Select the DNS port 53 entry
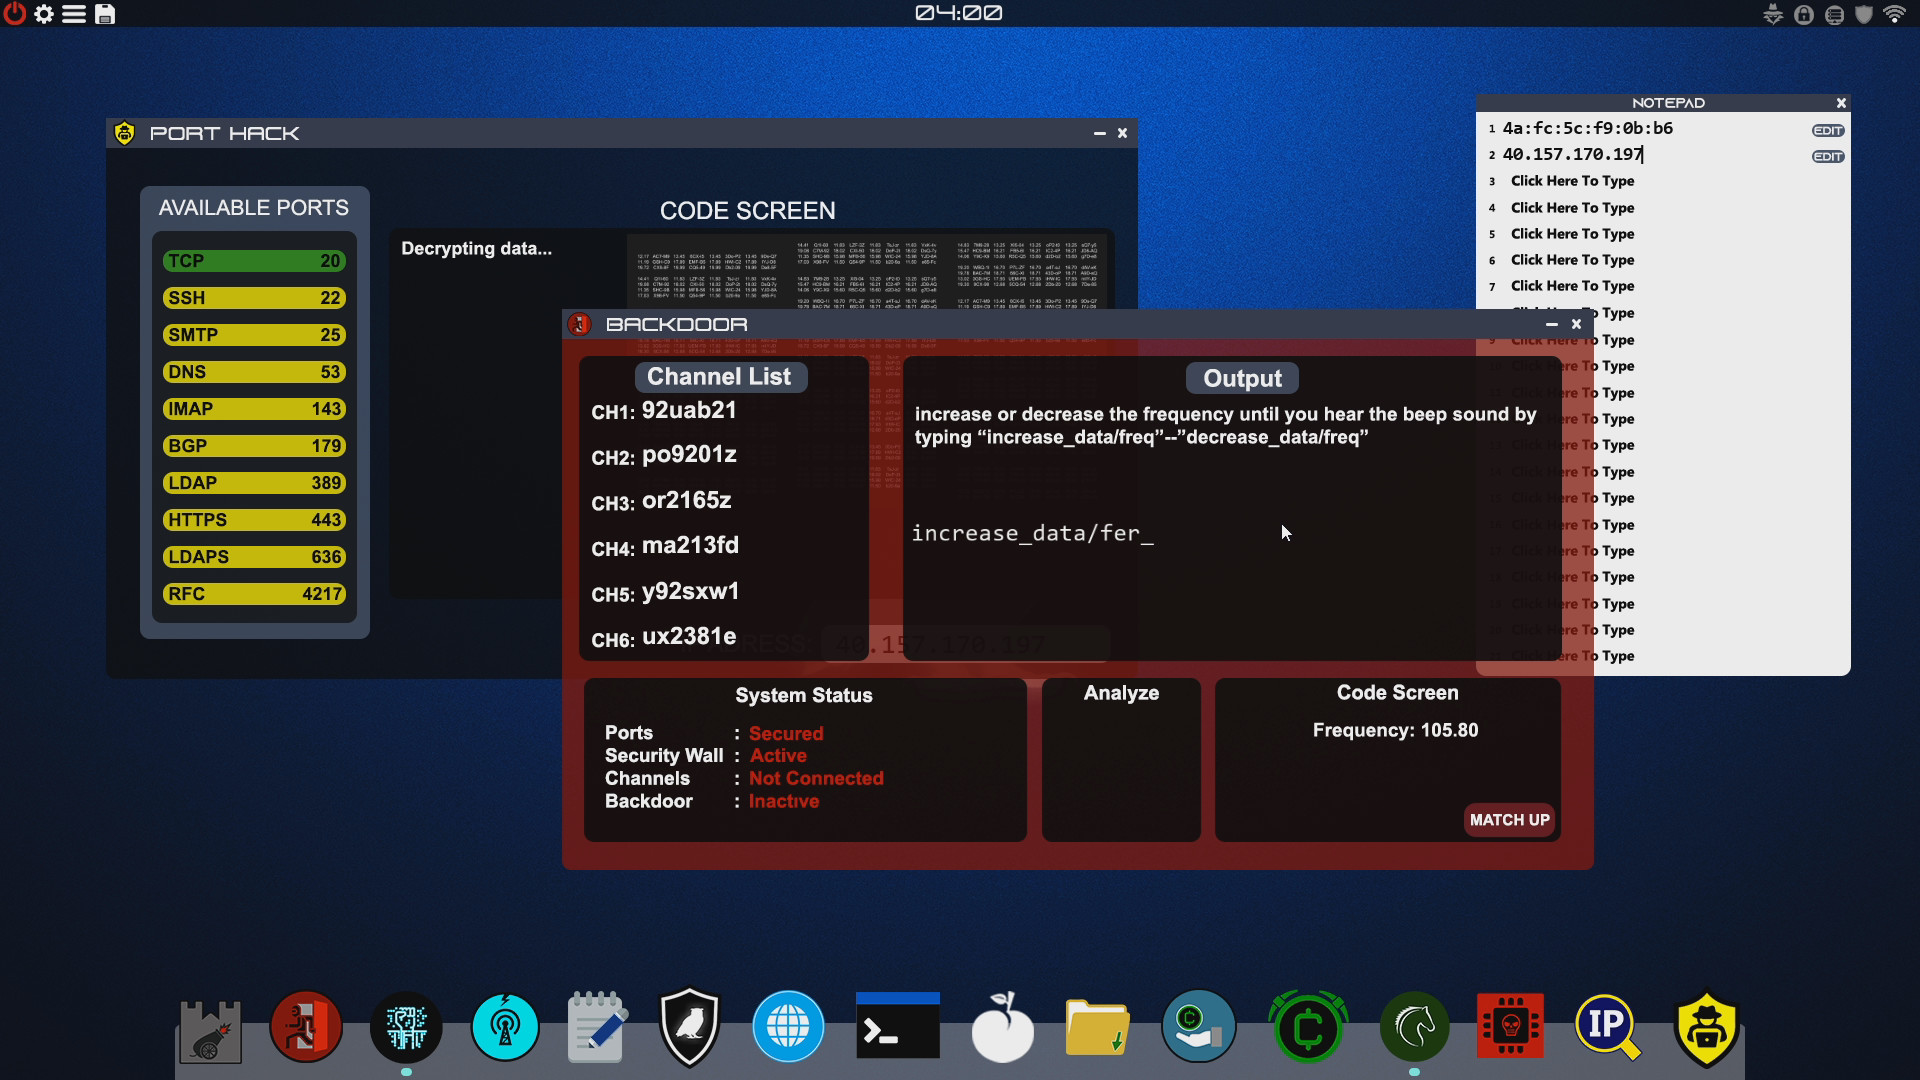This screenshot has width=1920, height=1080. 254,371
